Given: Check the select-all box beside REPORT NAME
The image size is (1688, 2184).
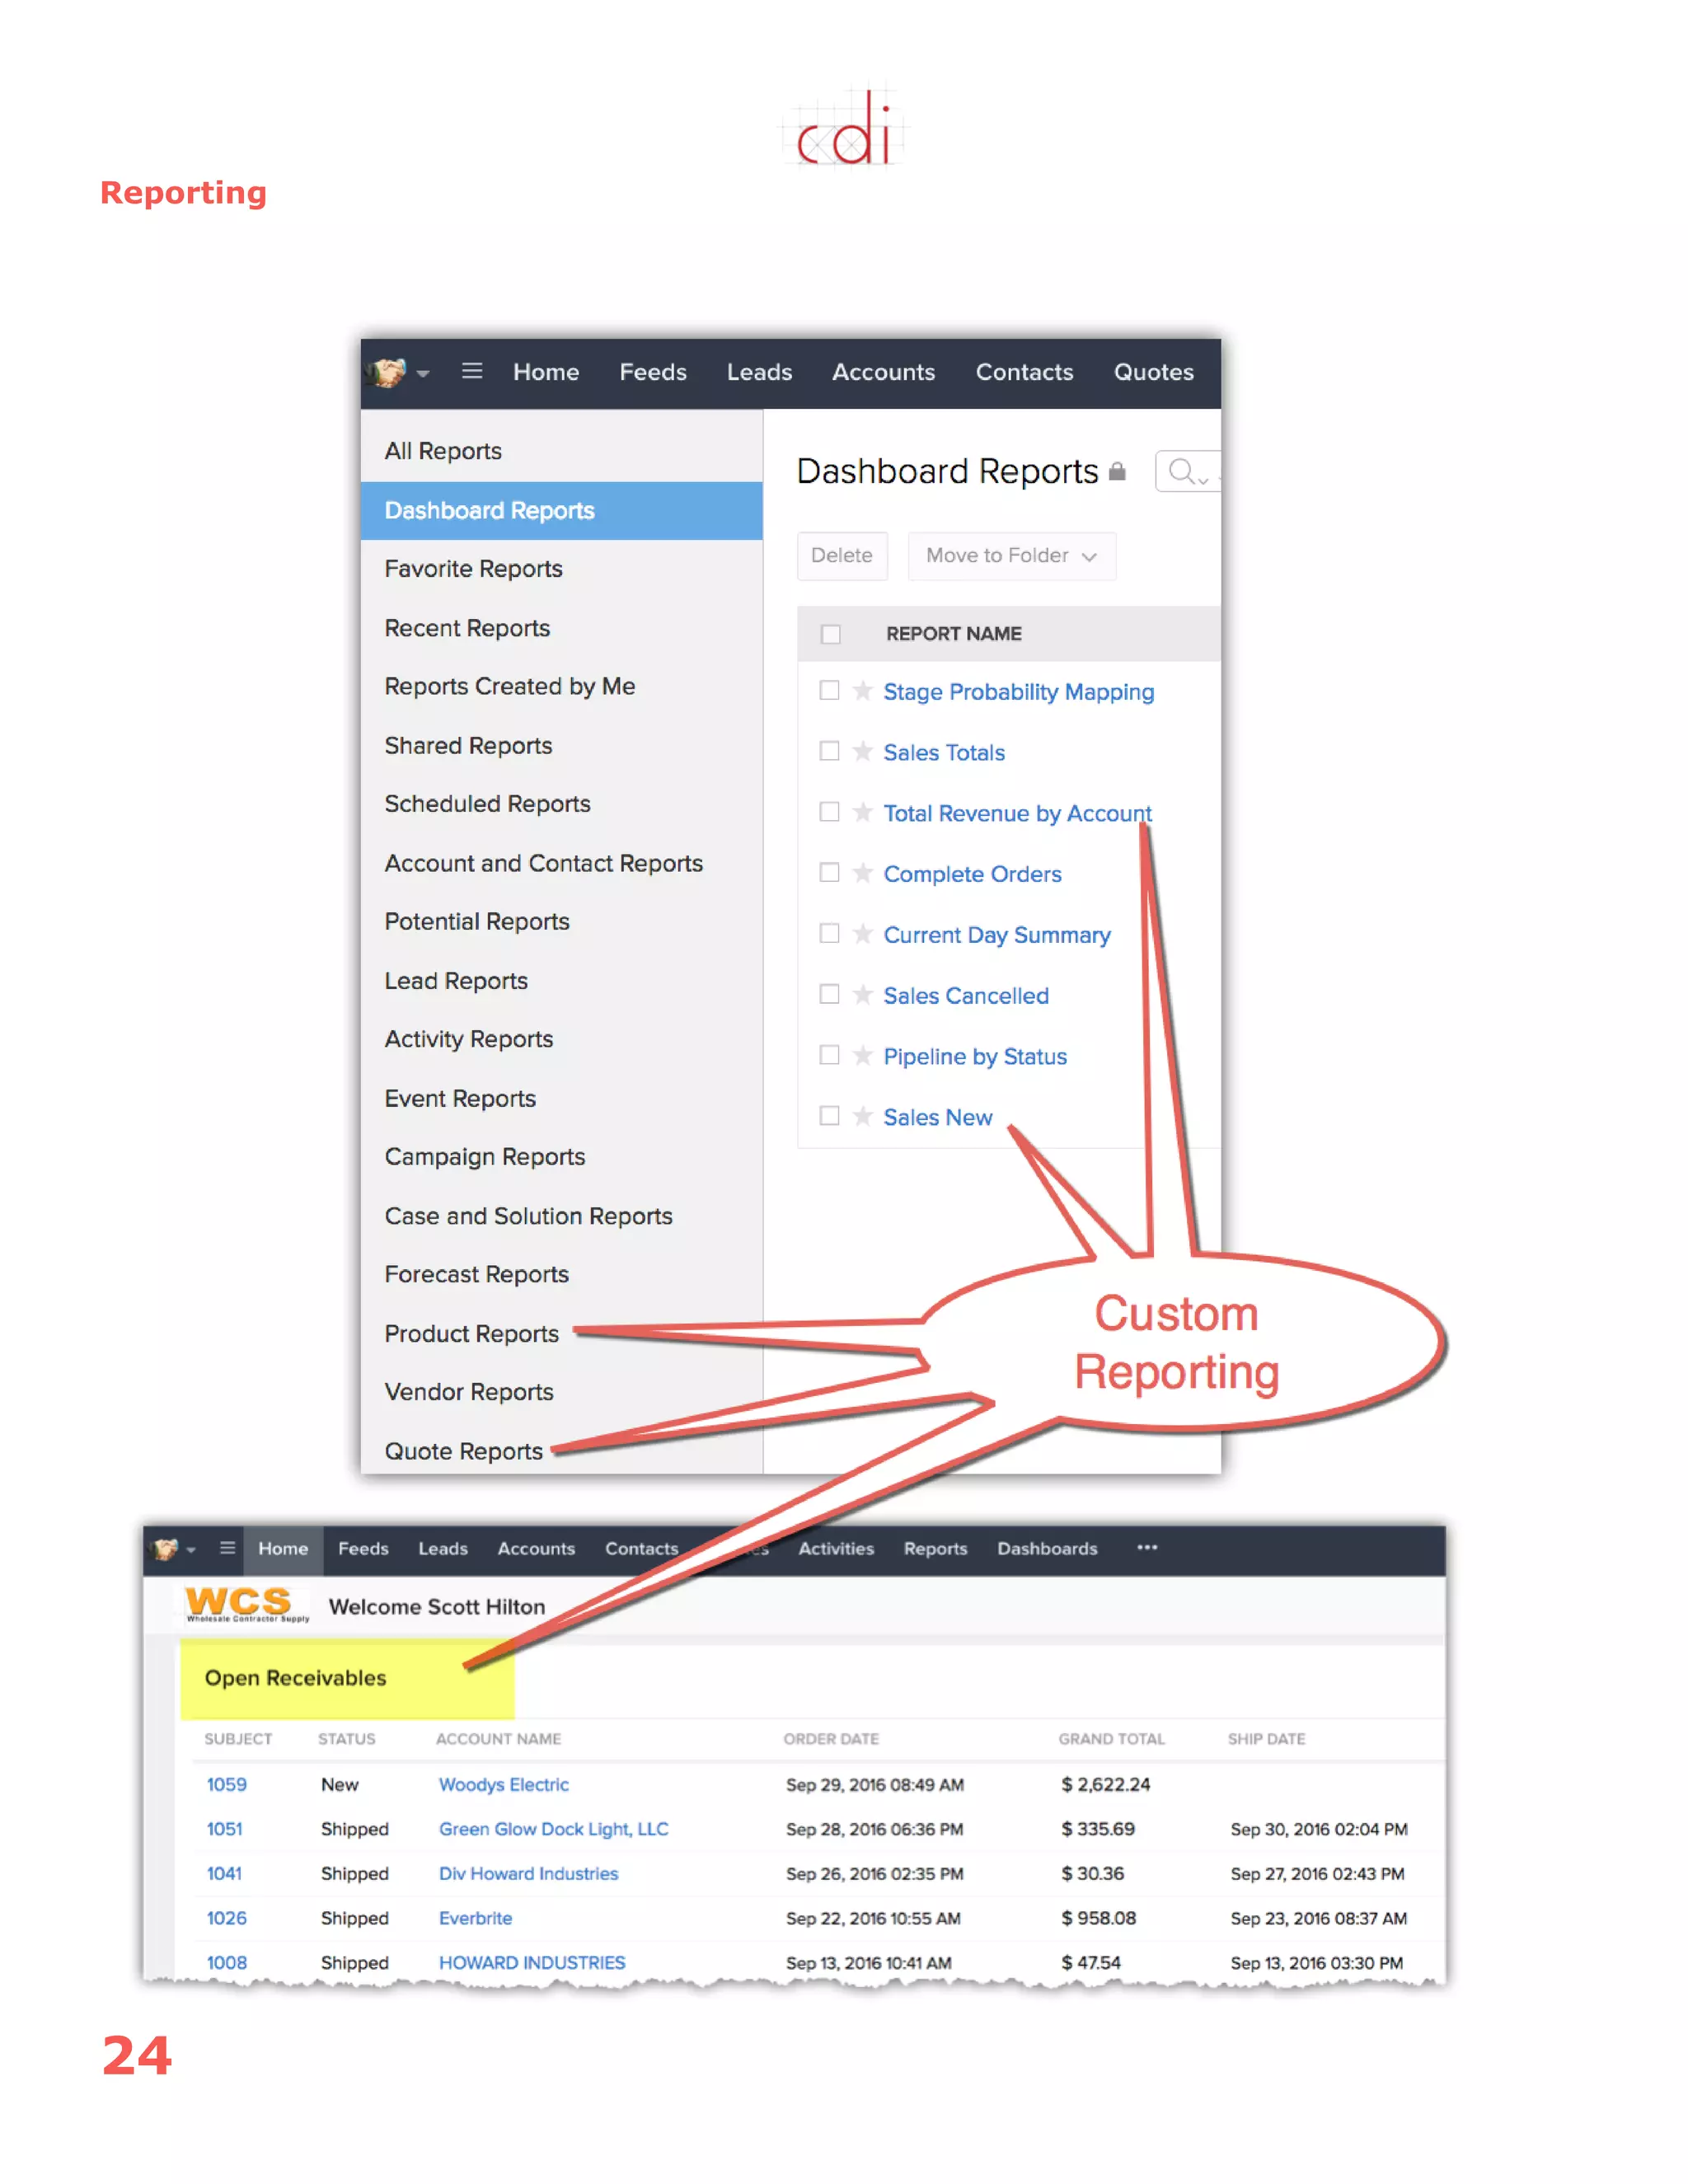Looking at the screenshot, I should (830, 634).
